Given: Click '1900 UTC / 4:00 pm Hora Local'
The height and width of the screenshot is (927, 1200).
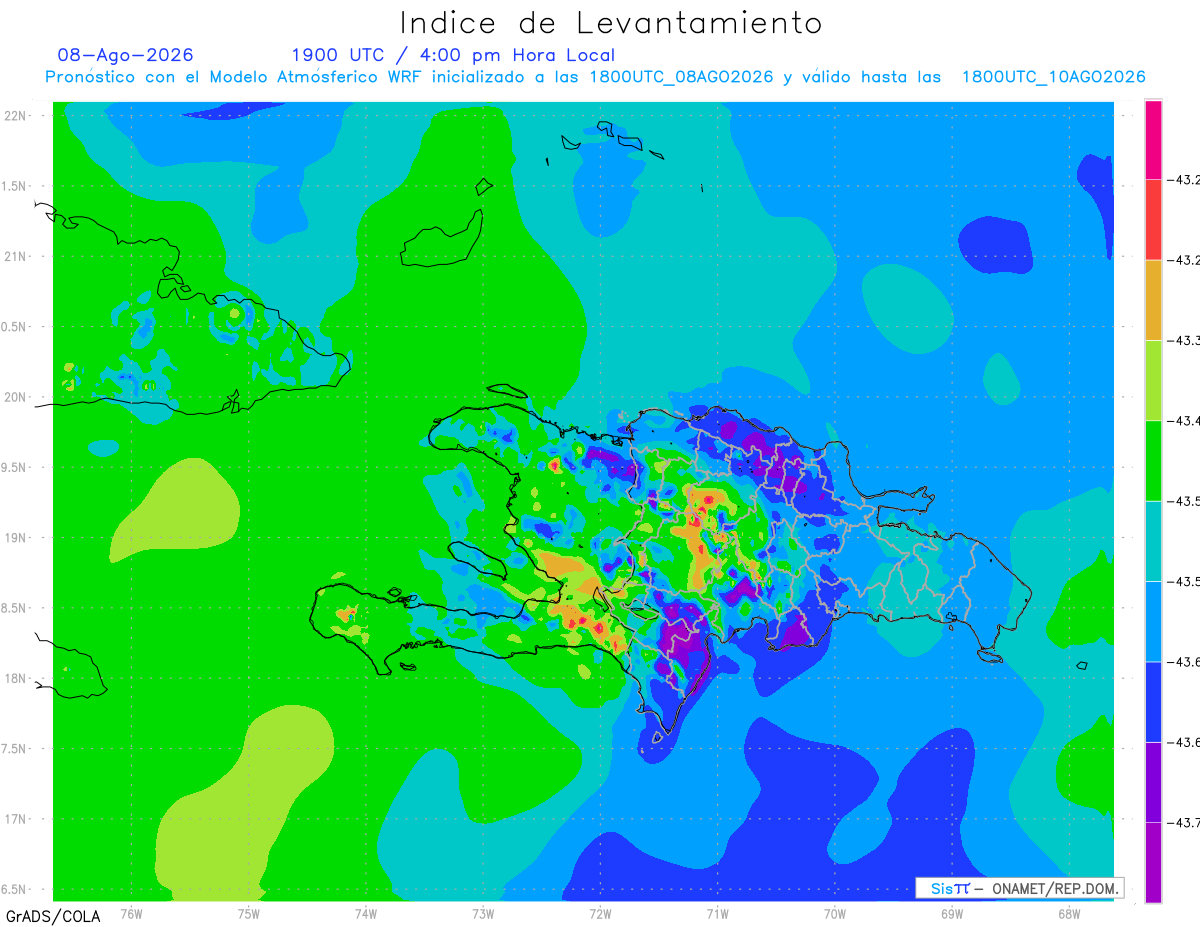Looking at the screenshot, I should coord(453,55).
